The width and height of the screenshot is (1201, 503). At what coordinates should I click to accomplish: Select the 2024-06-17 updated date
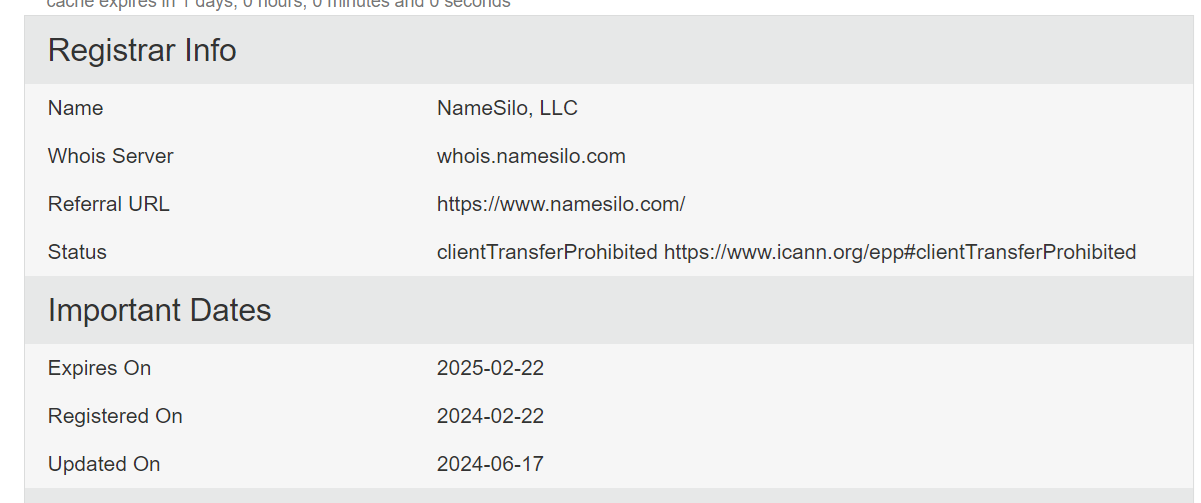click(x=490, y=464)
